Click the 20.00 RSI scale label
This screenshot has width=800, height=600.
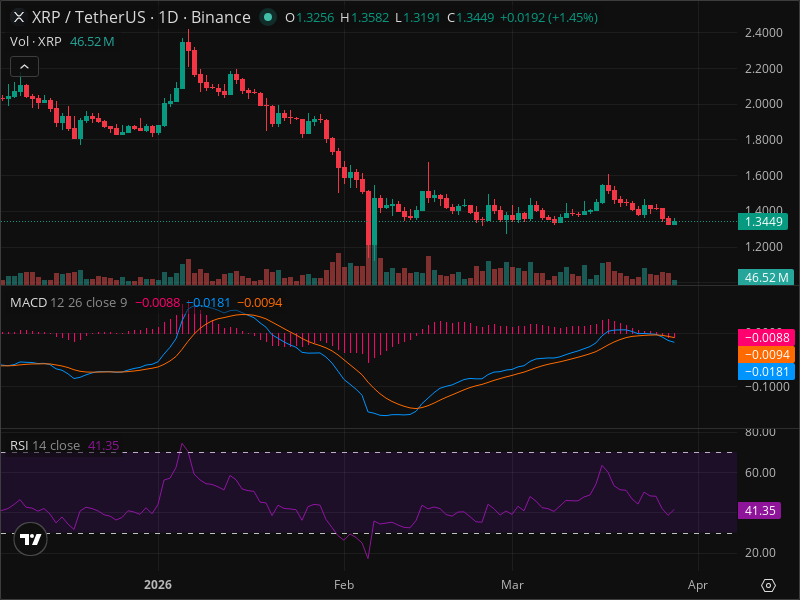pyautogui.click(x=760, y=553)
